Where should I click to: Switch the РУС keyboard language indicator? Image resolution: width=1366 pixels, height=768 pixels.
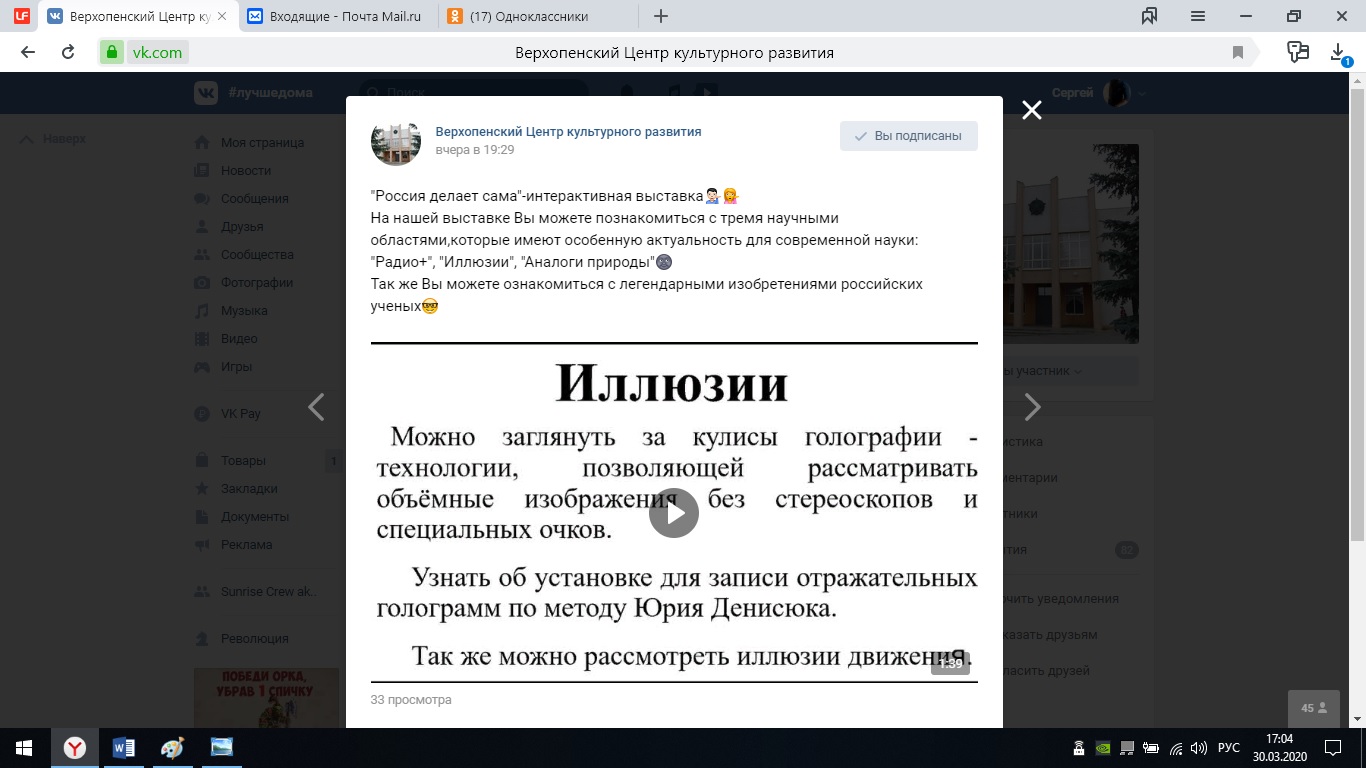point(1228,748)
